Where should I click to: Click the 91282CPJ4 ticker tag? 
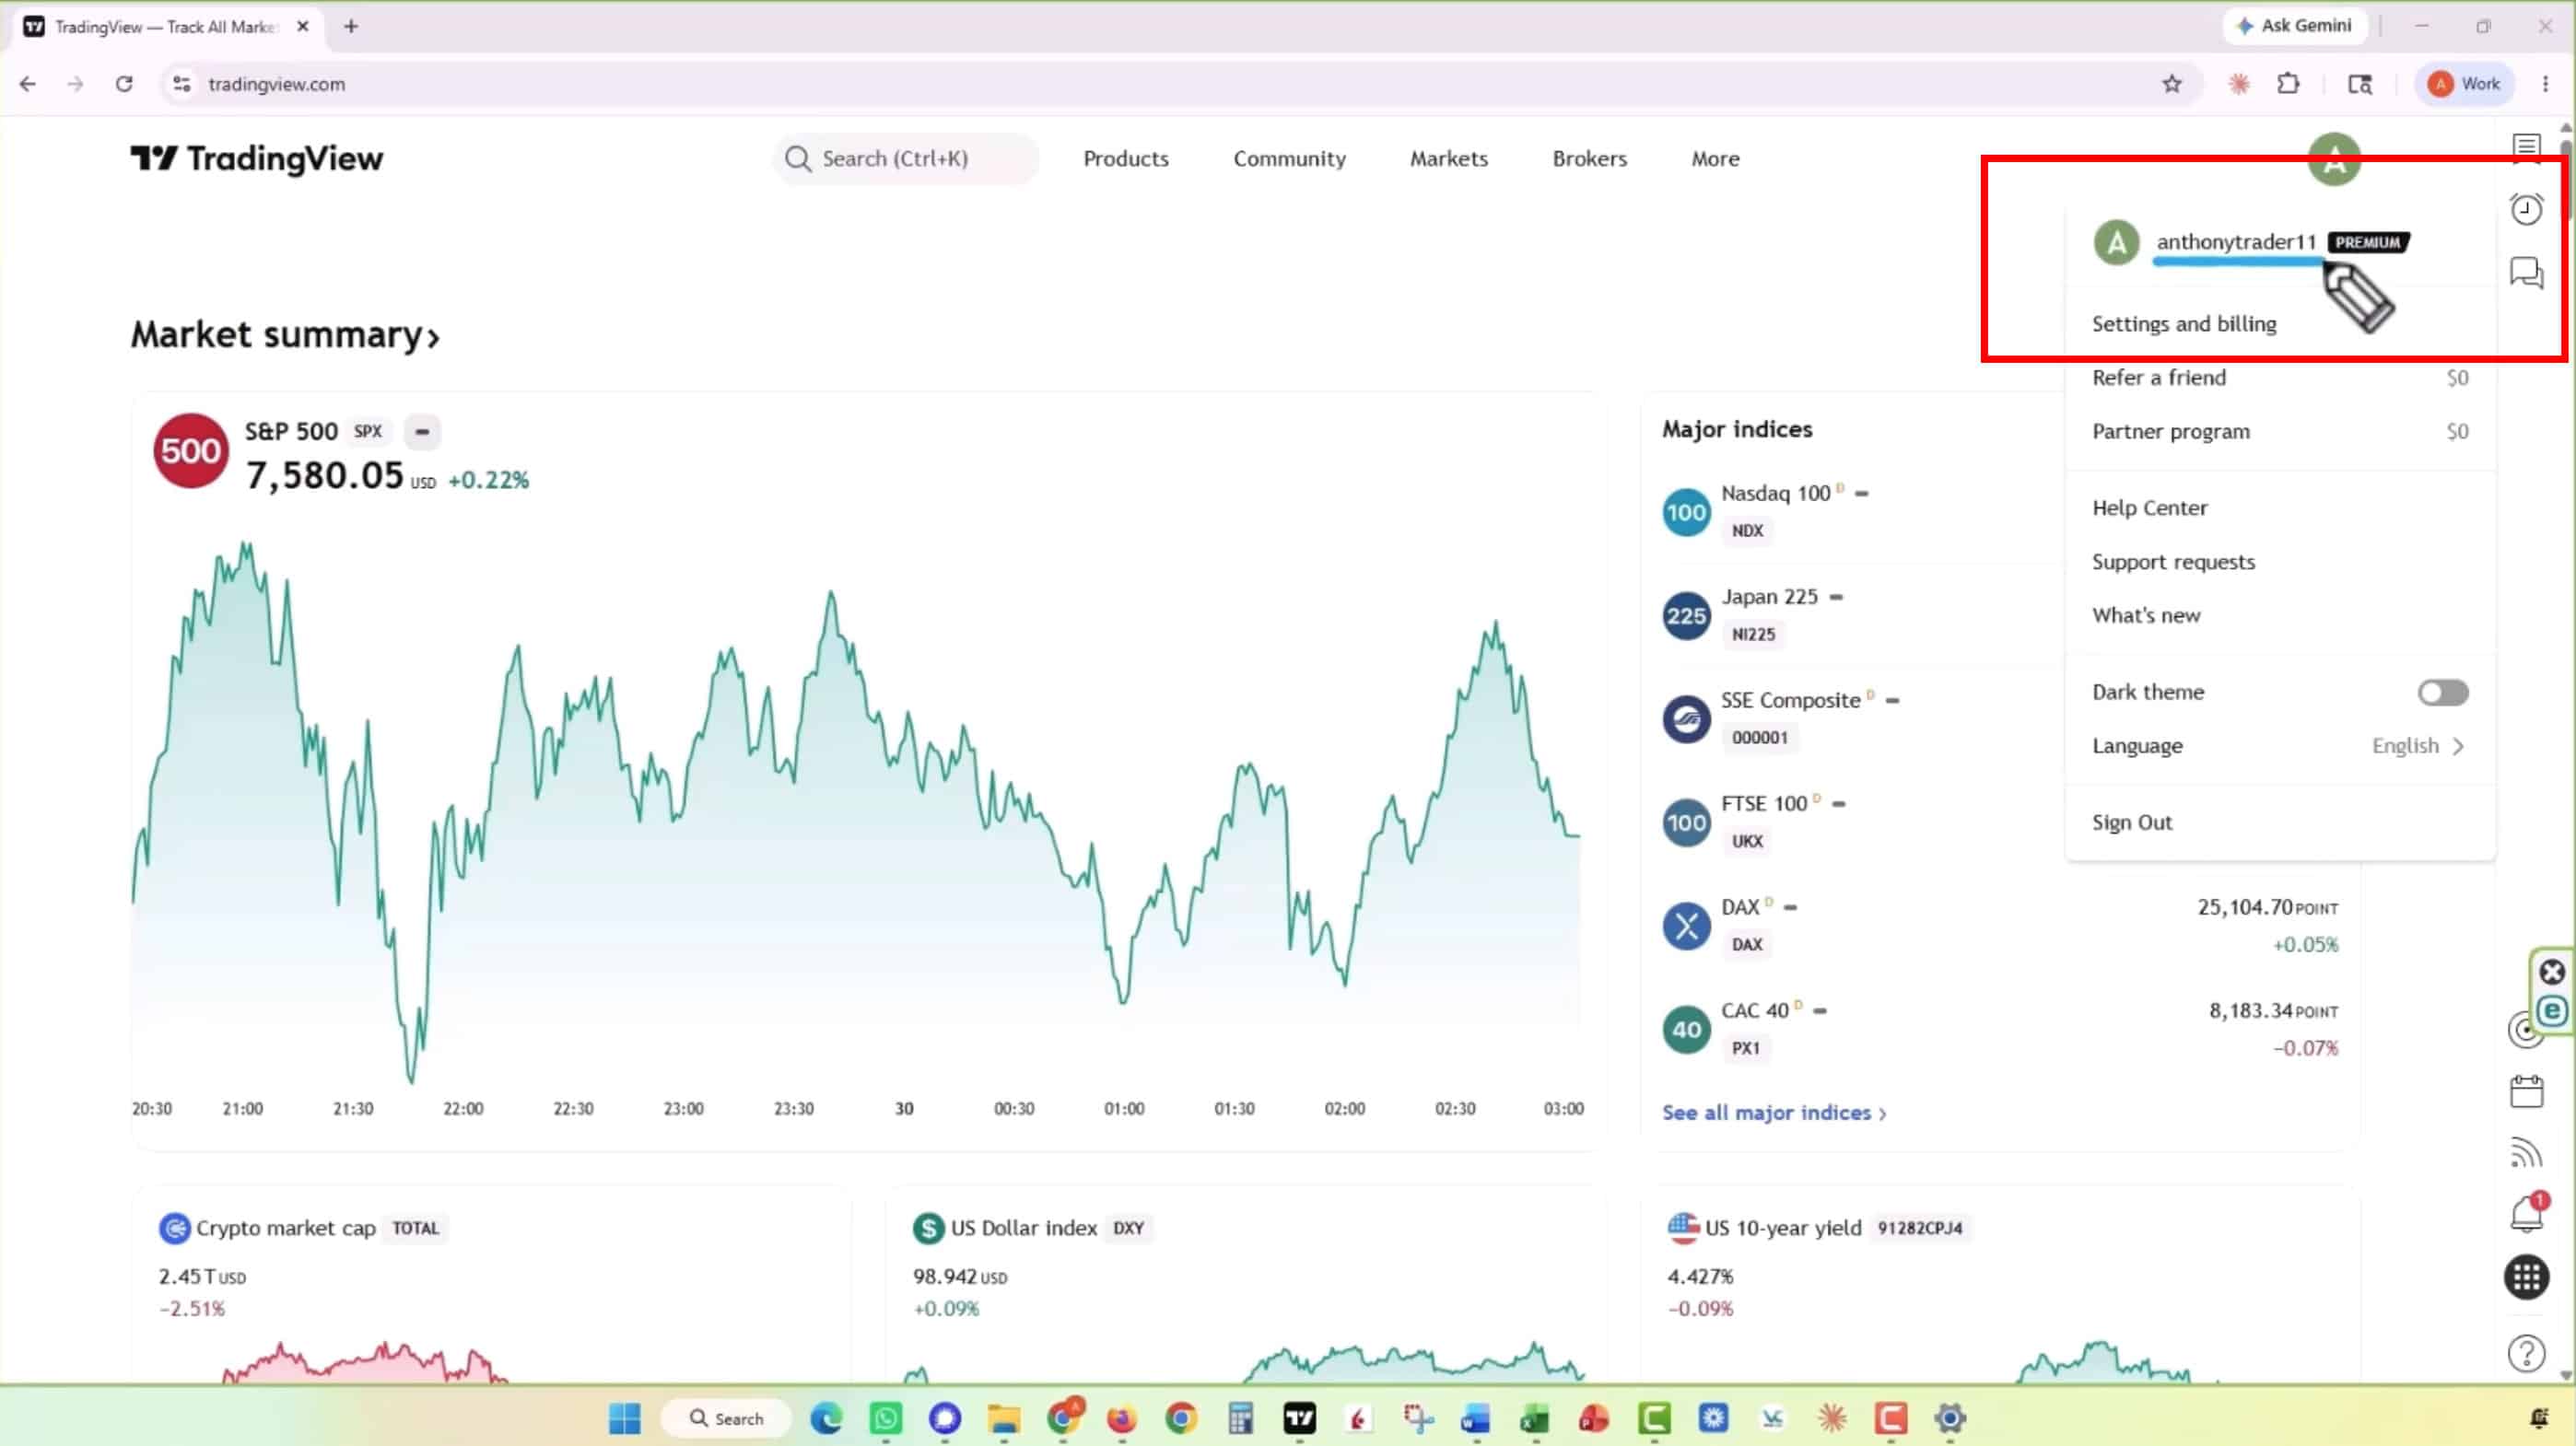click(1919, 1228)
